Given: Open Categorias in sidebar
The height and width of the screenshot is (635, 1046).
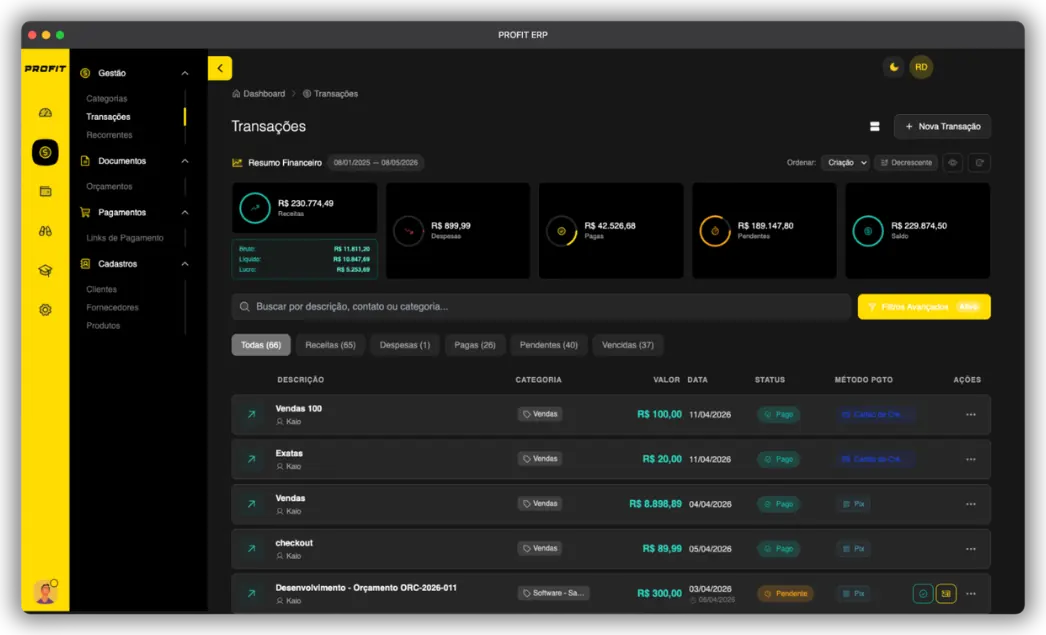Looking at the screenshot, I should pos(107,98).
